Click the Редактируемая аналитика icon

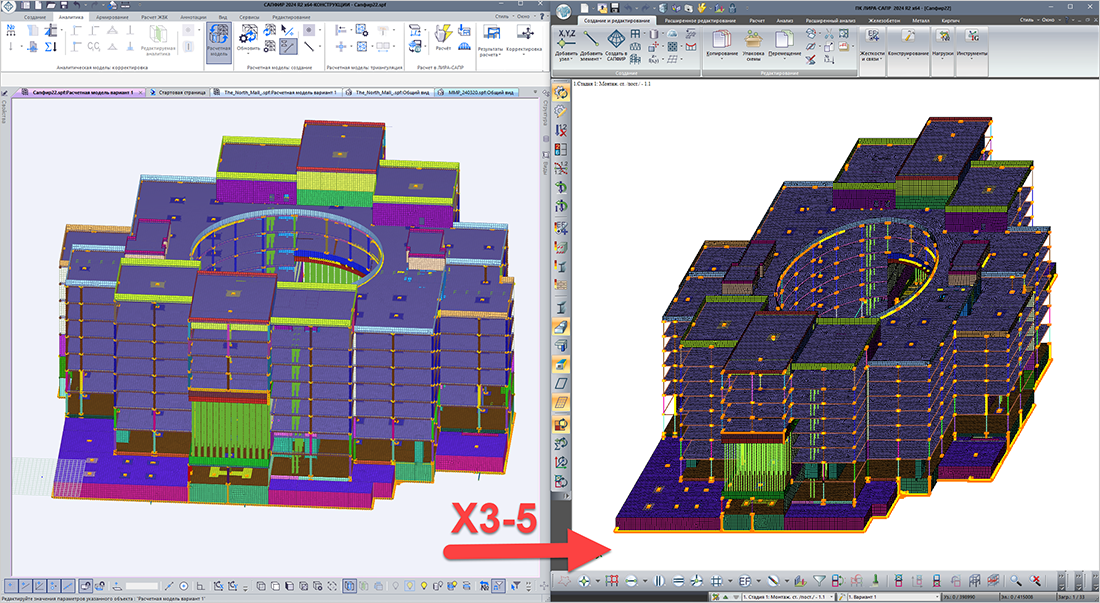pyautogui.click(x=158, y=40)
